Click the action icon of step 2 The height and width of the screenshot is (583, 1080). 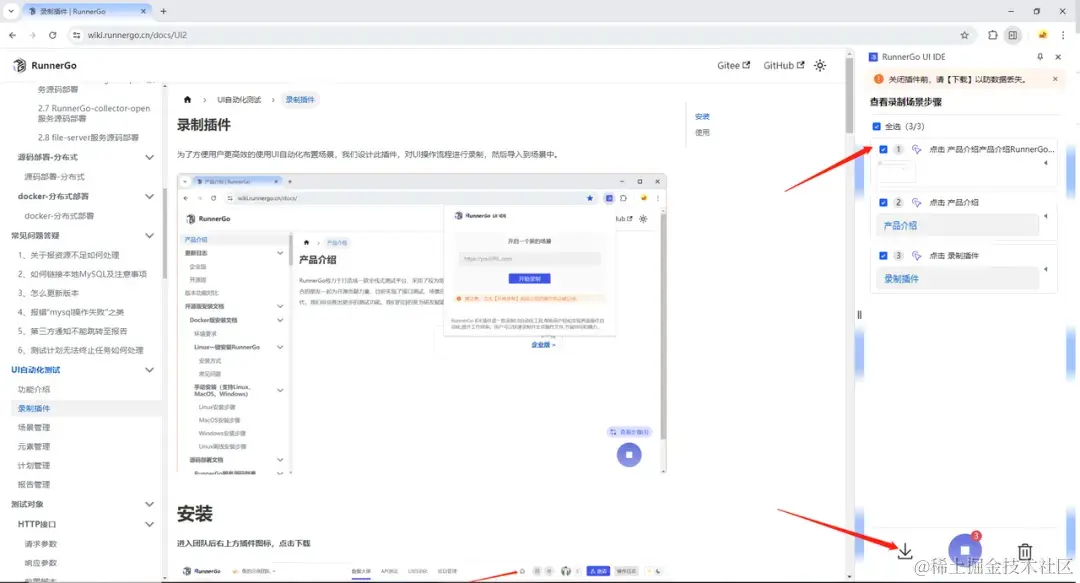[917, 203]
